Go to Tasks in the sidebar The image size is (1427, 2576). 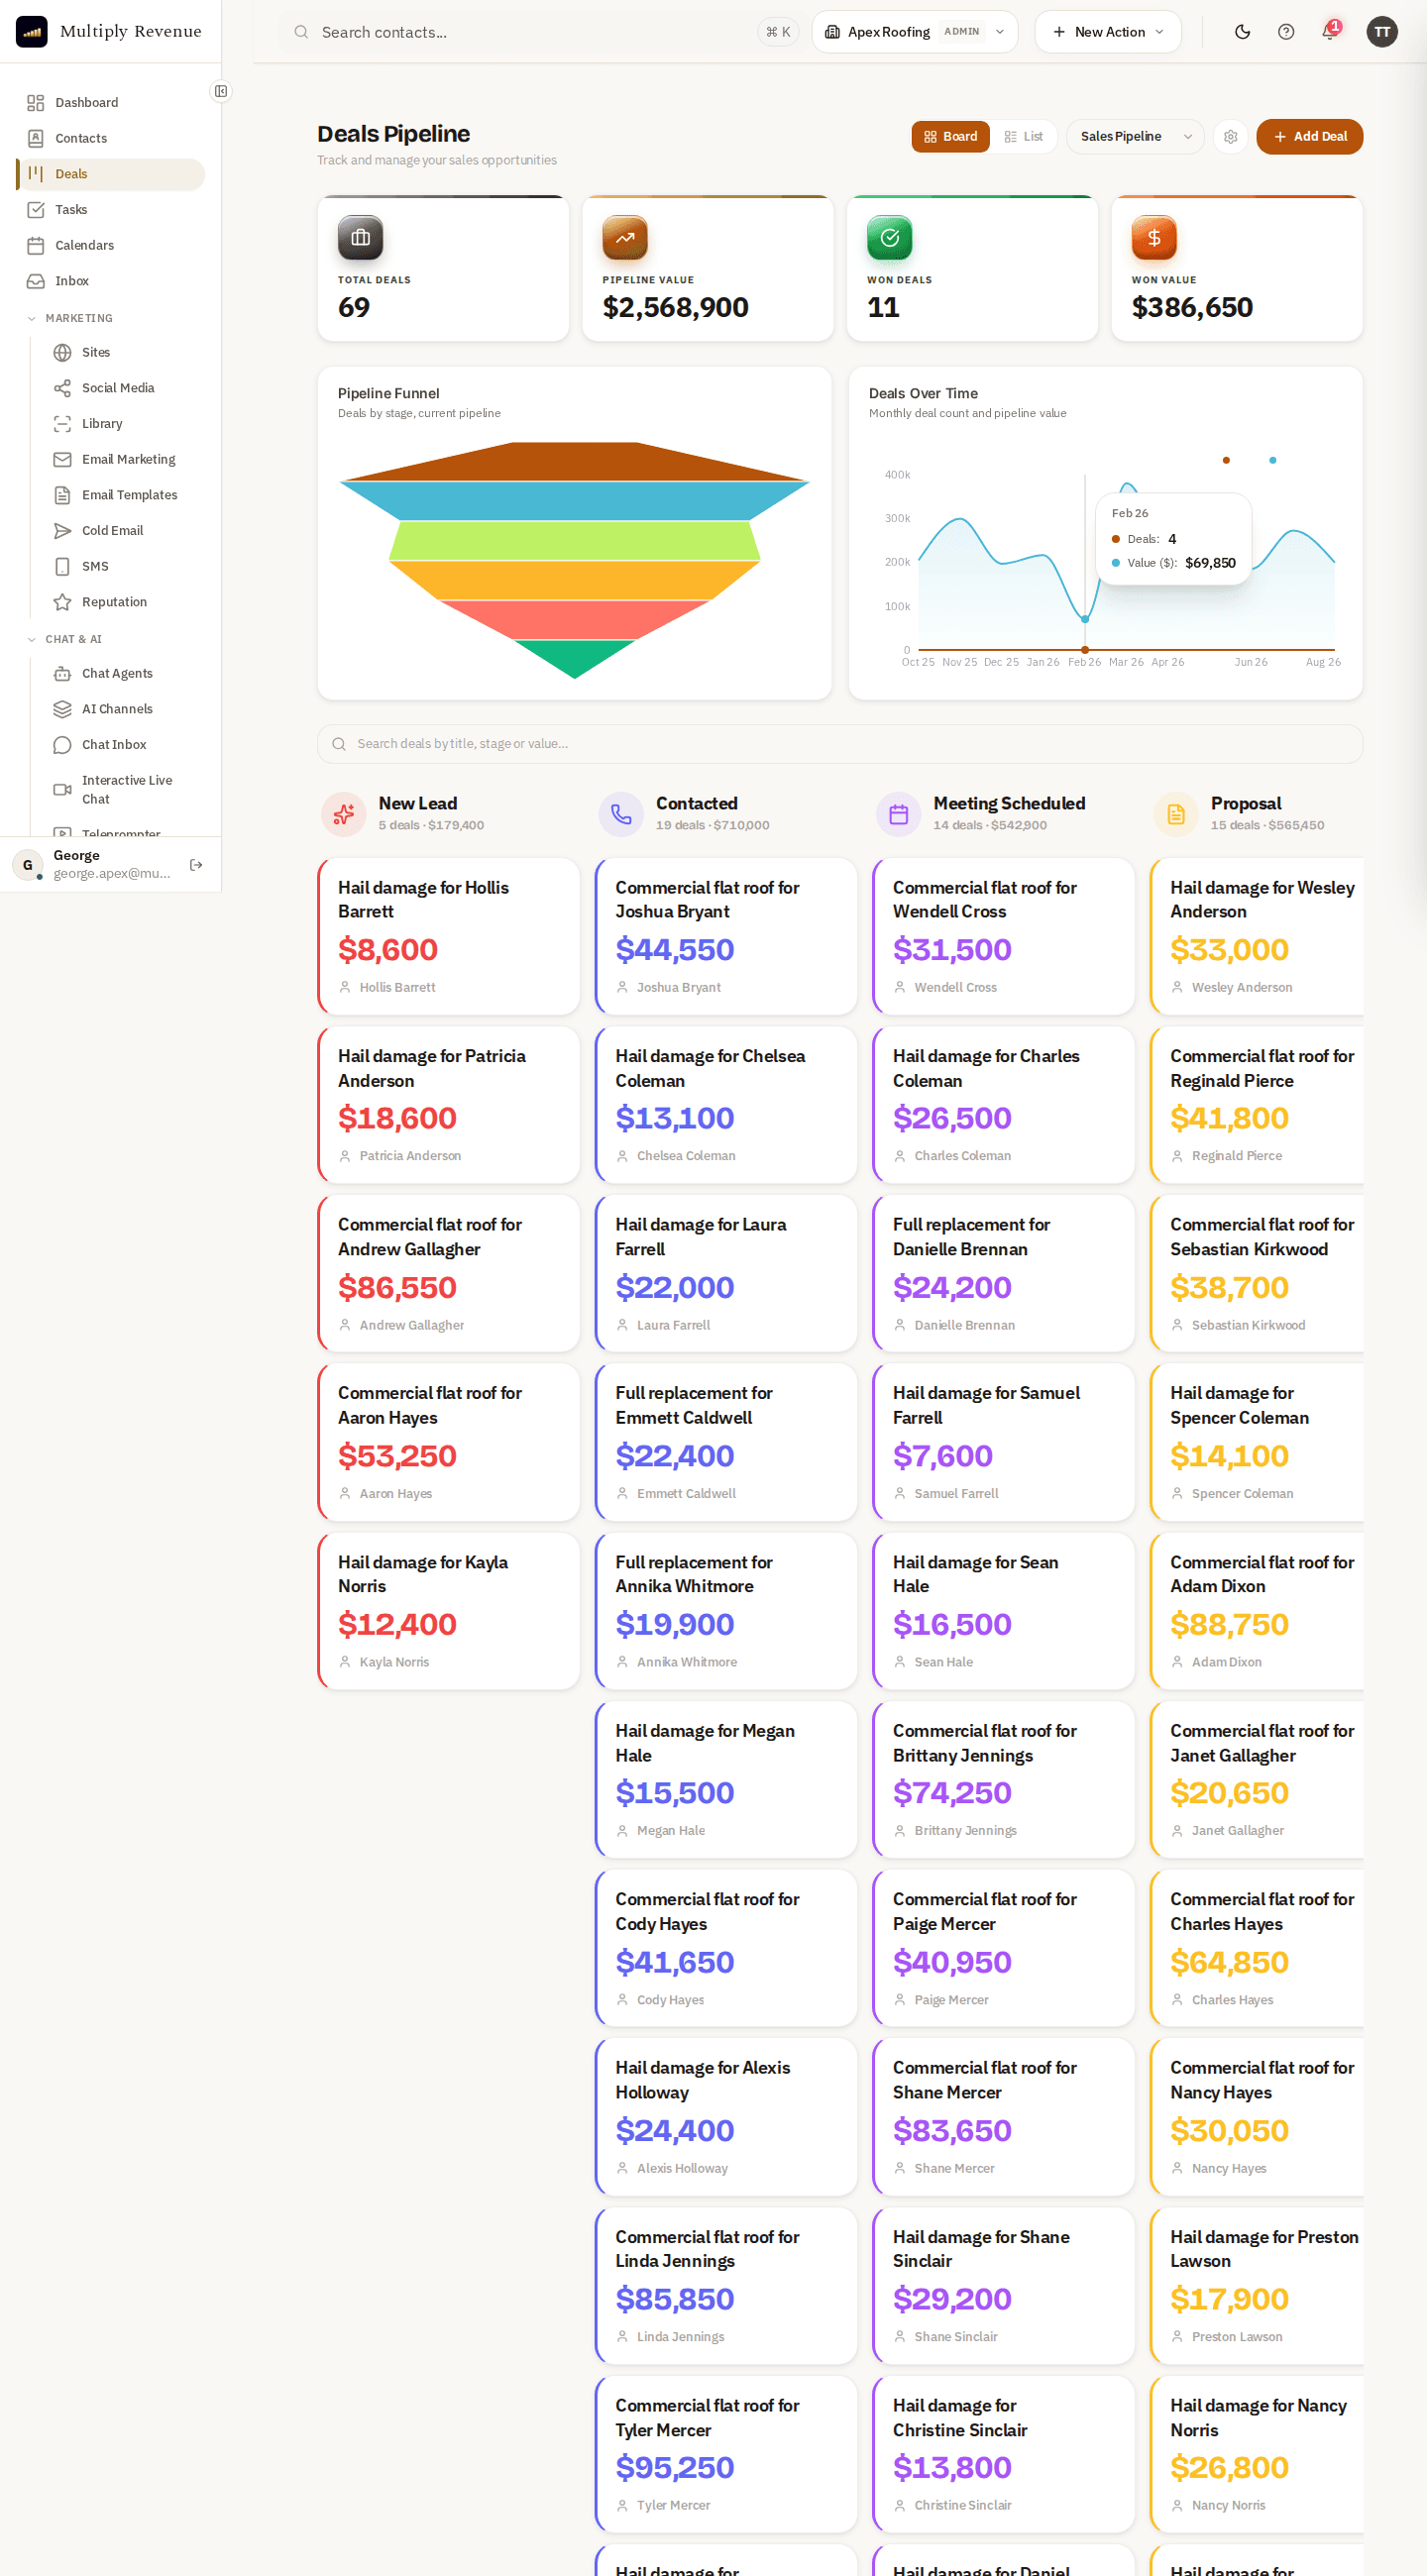(x=110, y=210)
